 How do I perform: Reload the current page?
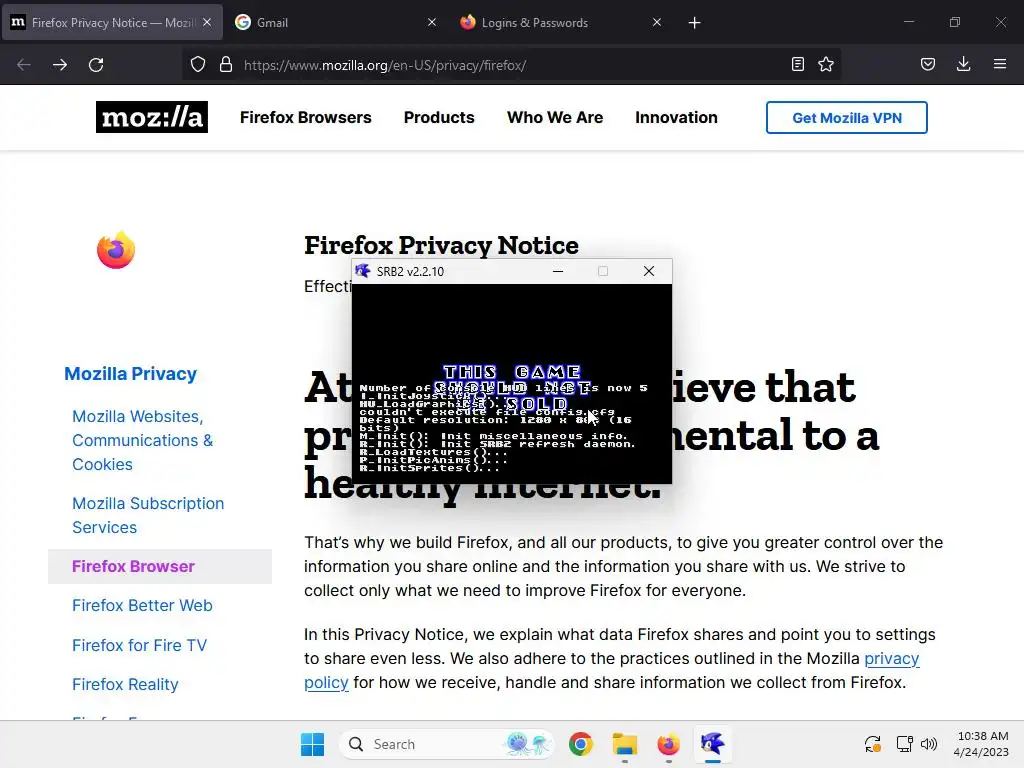click(96, 65)
